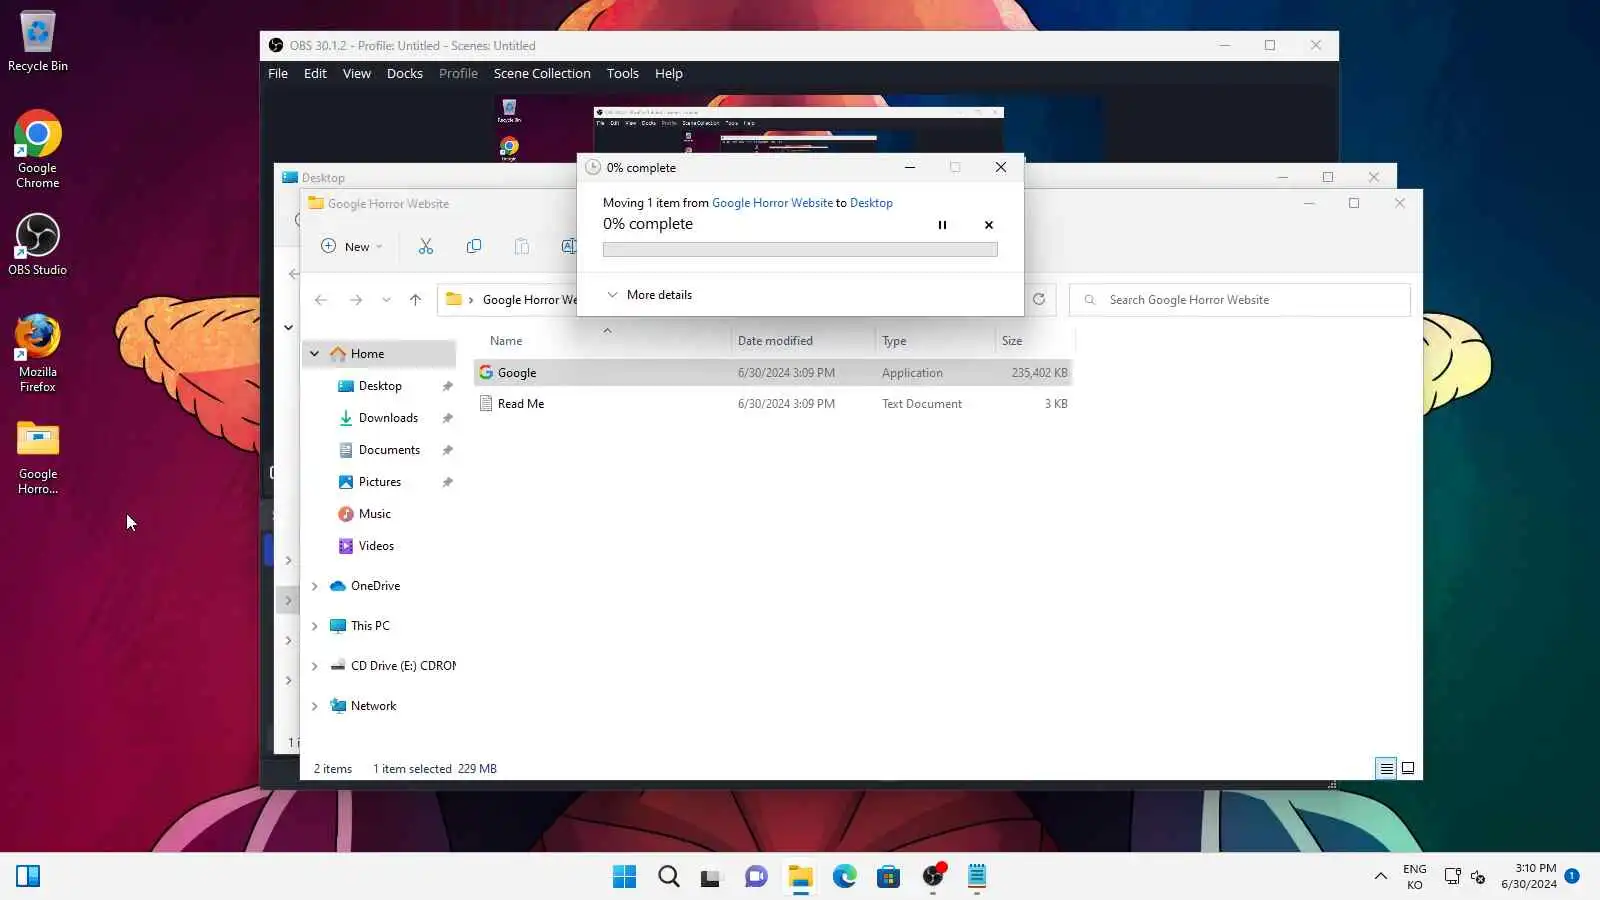The image size is (1600, 900).
Task: Expand More details in move dialog
Action: point(650,295)
